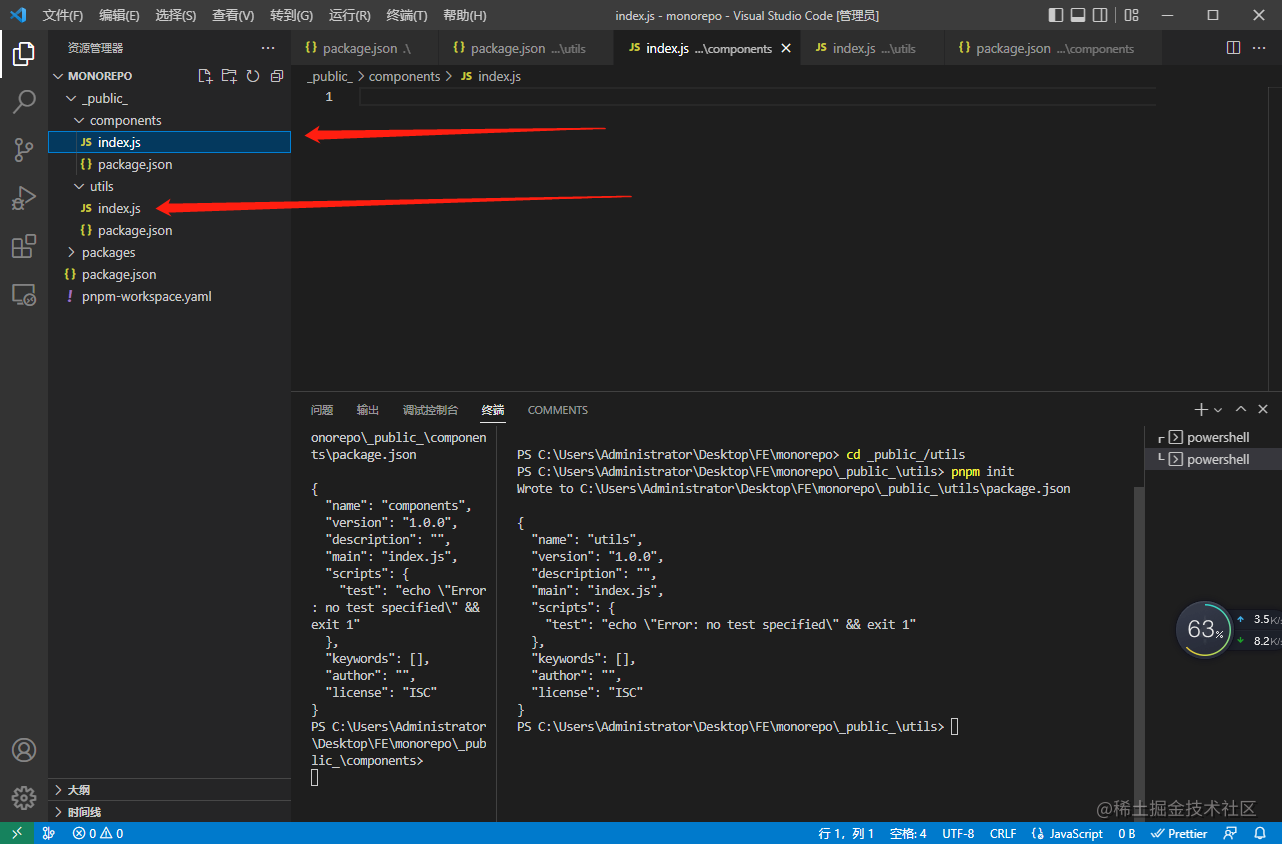Image resolution: width=1282 pixels, height=844 pixels.
Task: Open the Manage gear settings icon
Action: pyautogui.click(x=24, y=797)
